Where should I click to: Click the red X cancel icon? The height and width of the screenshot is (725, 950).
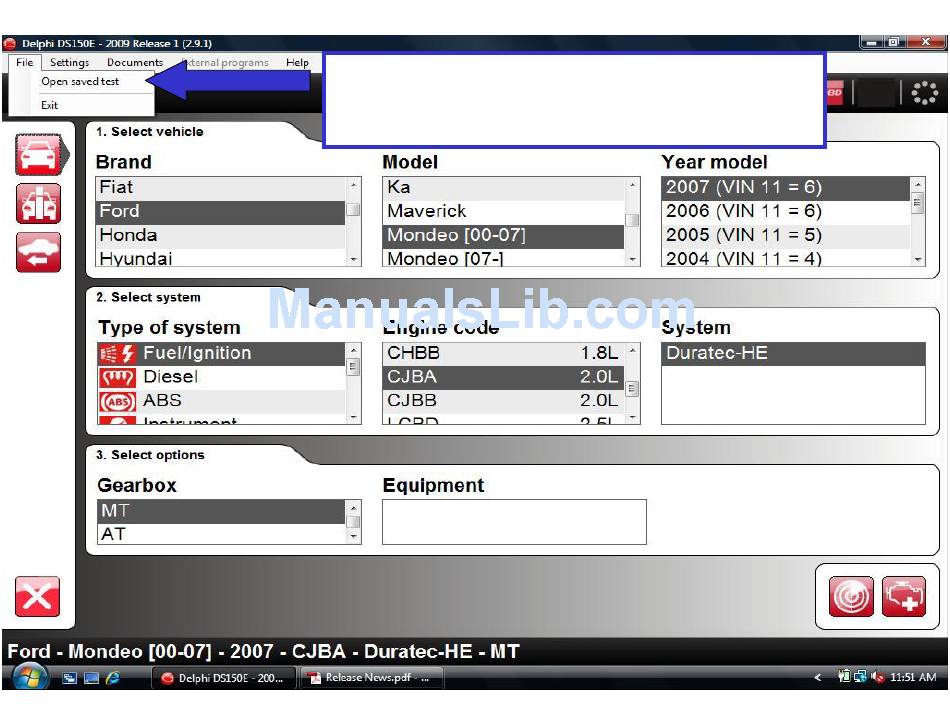pyautogui.click(x=38, y=597)
